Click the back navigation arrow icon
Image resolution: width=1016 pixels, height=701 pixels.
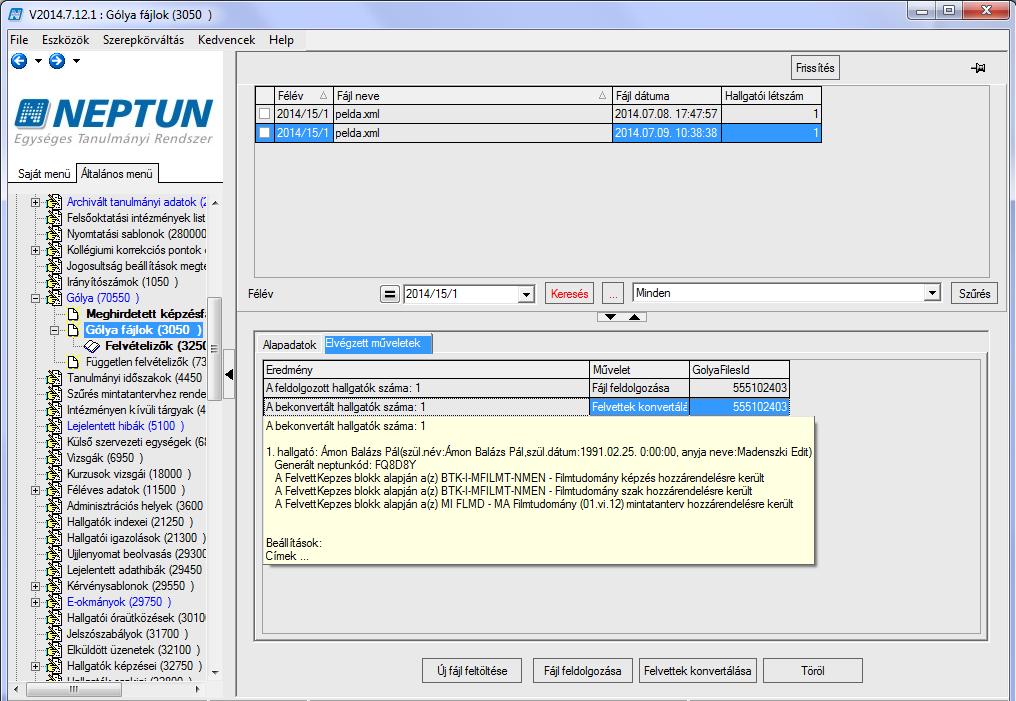[x=19, y=61]
